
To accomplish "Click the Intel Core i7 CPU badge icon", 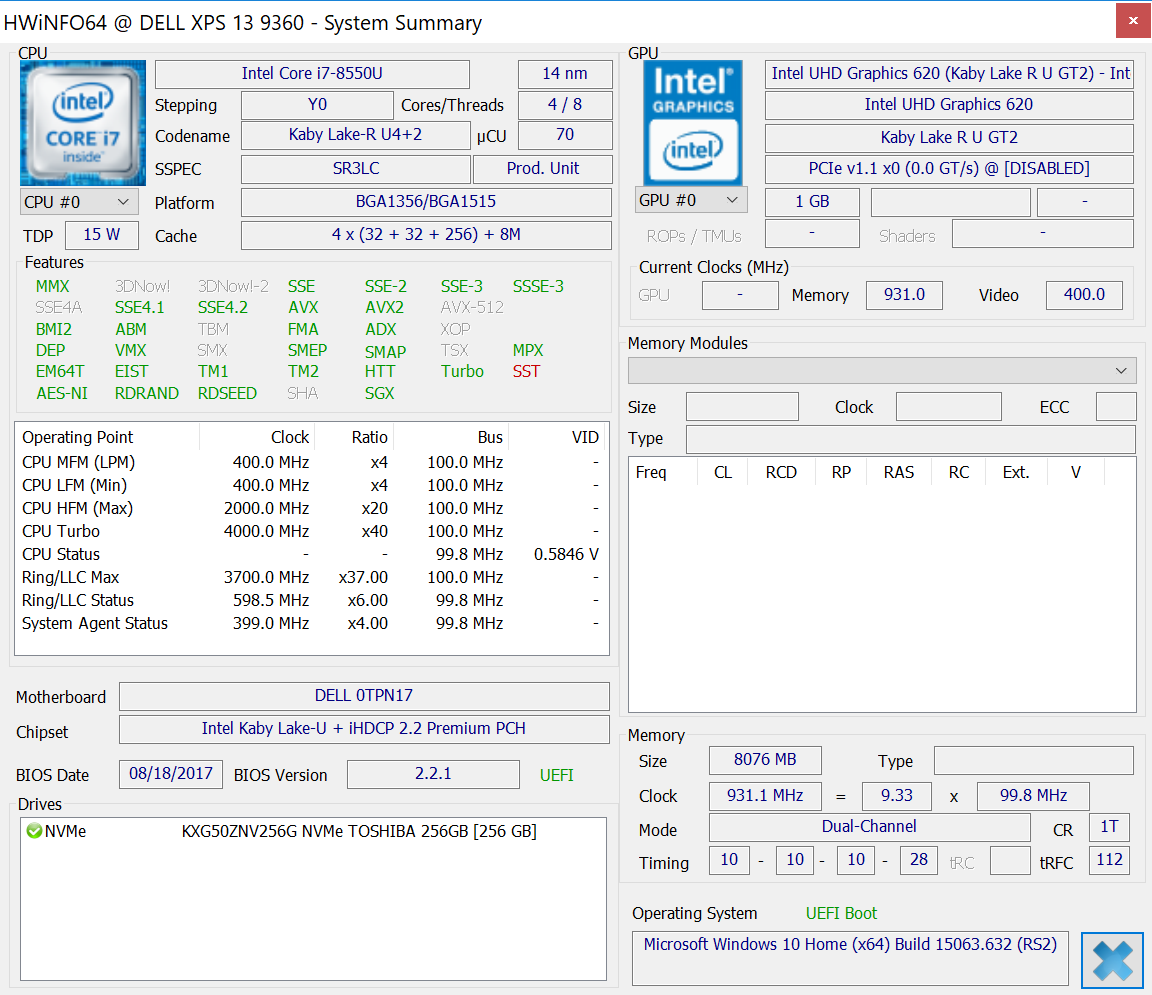I will 82,122.
